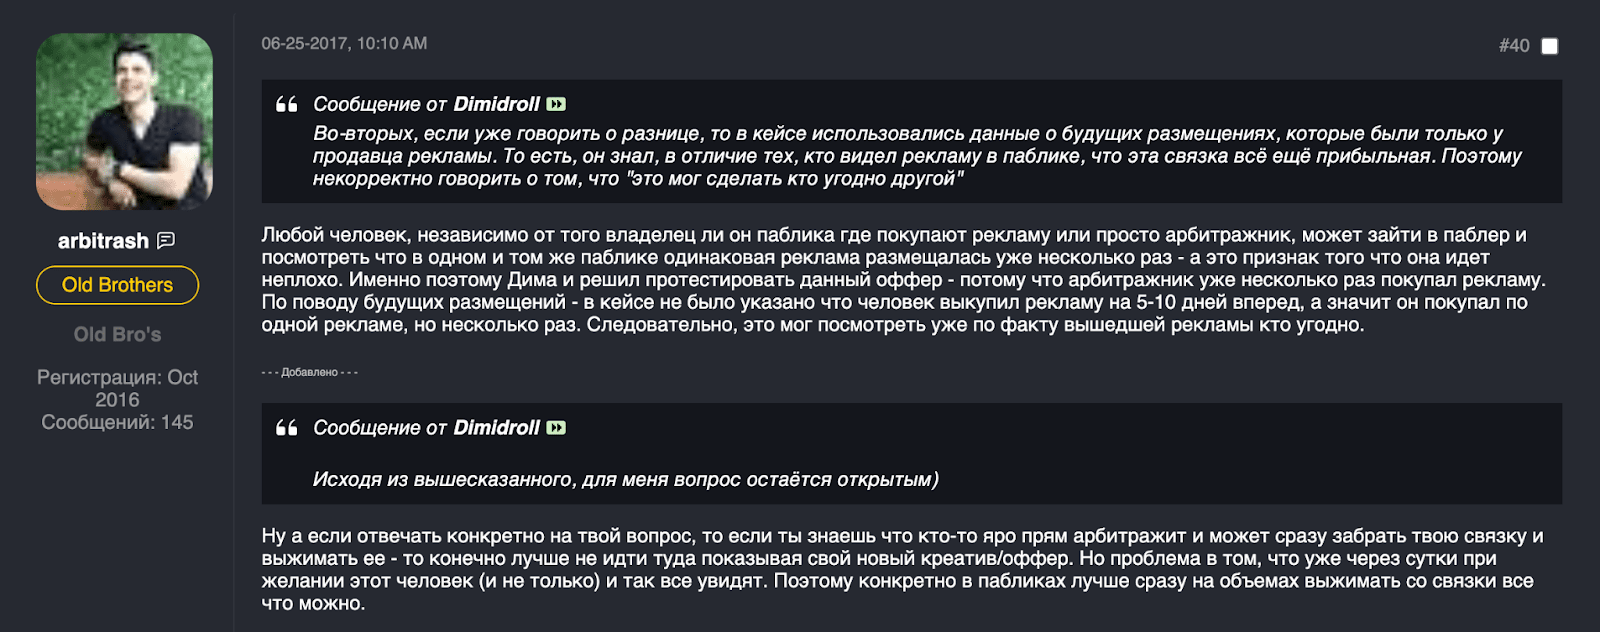Click the Old Brothers badge
This screenshot has height=632, width=1600.
point(118,284)
